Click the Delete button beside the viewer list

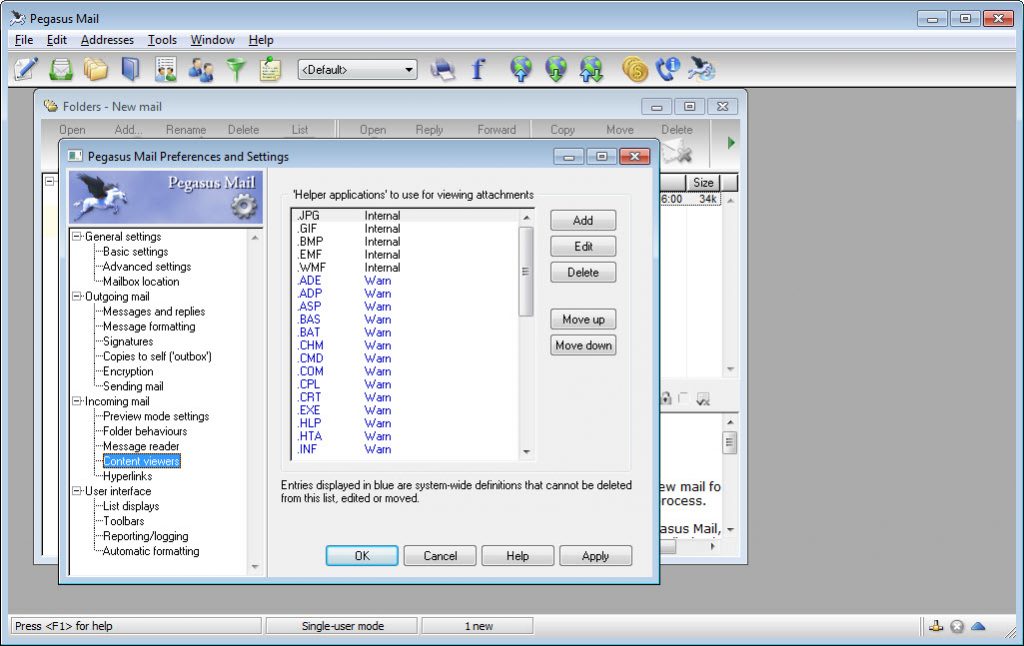tap(583, 272)
